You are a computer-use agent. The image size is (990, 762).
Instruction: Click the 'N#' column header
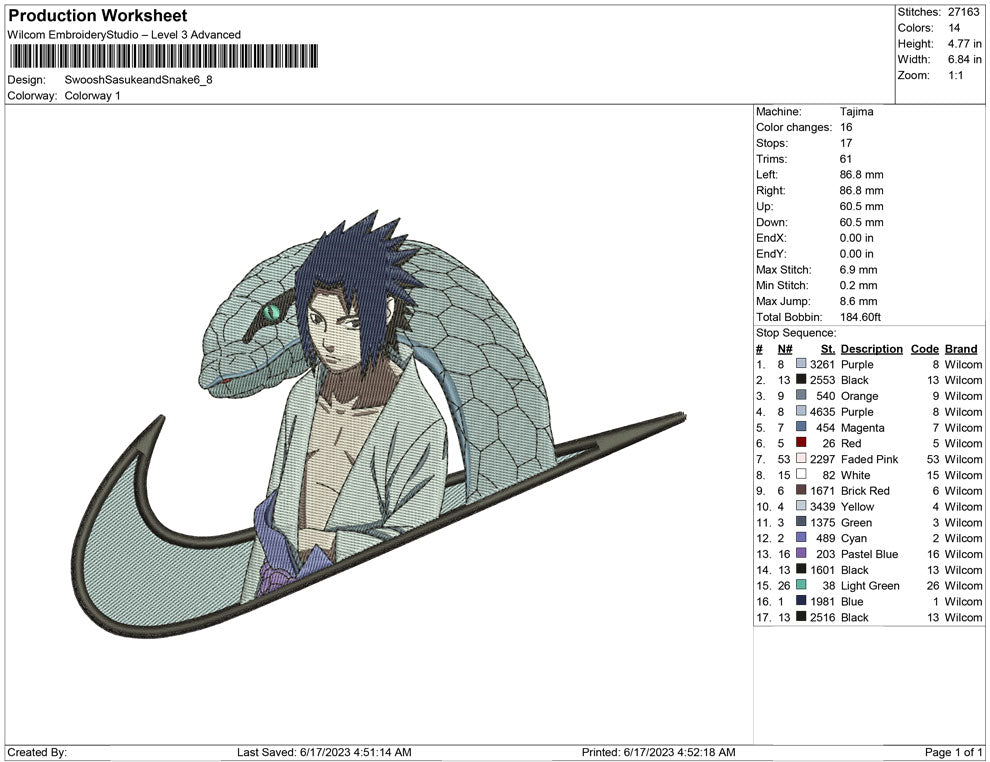[x=785, y=349]
